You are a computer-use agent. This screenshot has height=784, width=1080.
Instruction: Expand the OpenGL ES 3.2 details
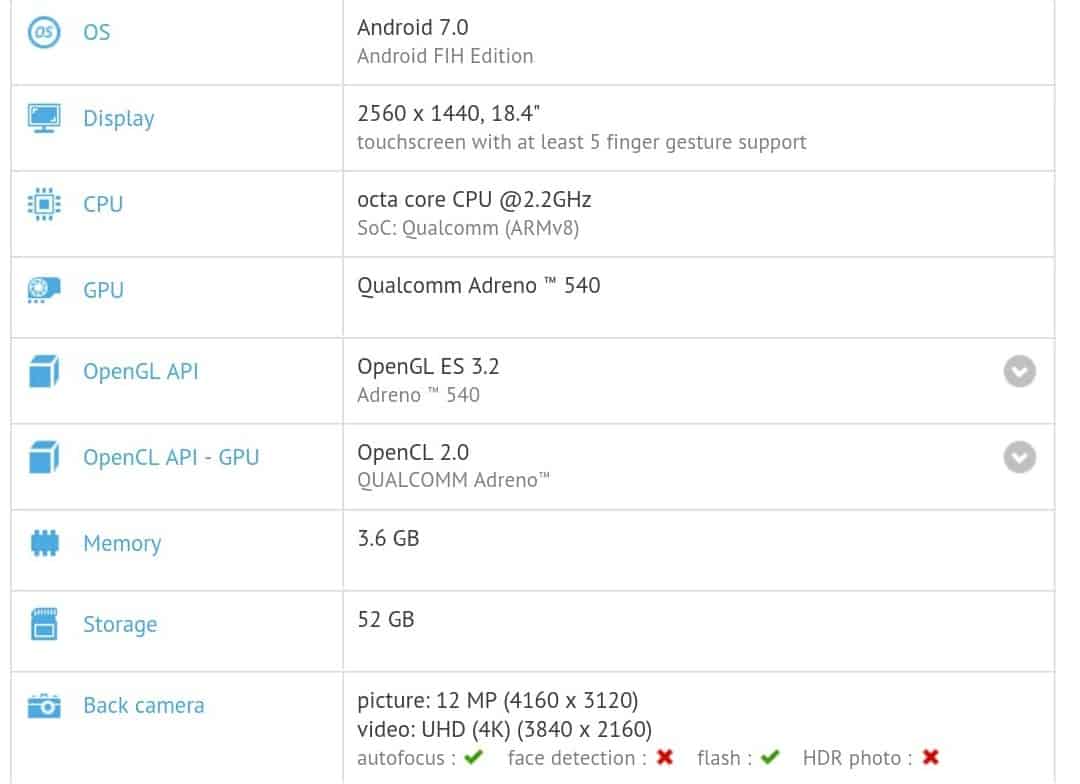click(1019, 372)
